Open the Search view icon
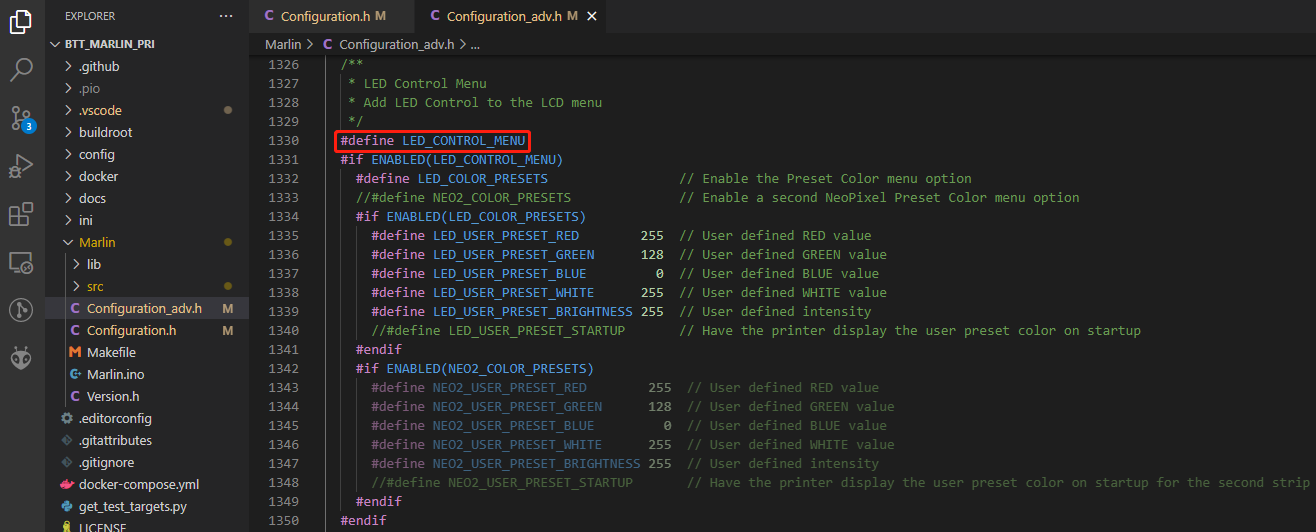 (x=21, y=70)
